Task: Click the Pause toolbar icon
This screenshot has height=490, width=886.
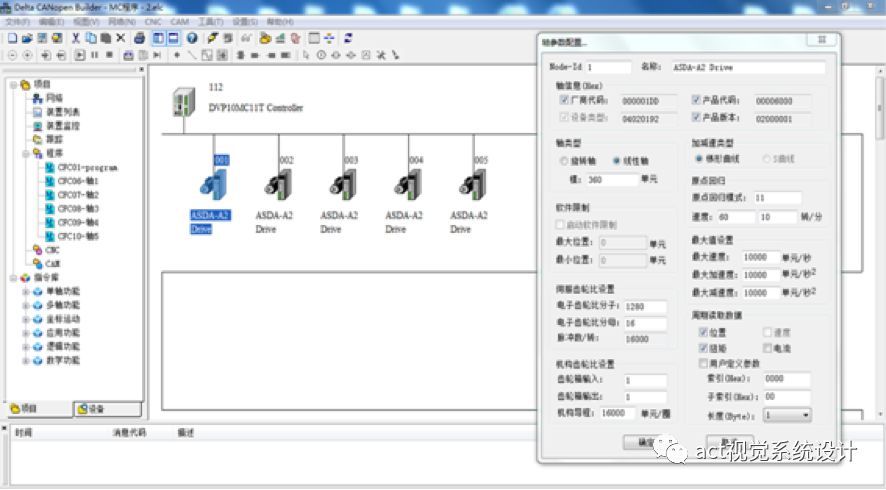Action: (94, 55)
